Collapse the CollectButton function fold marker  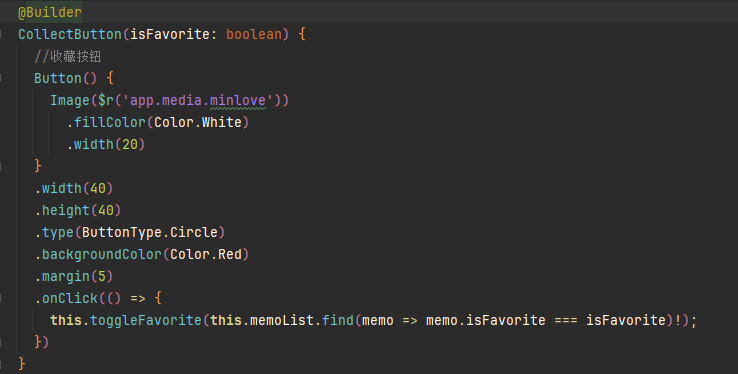(x=1, y=34)
